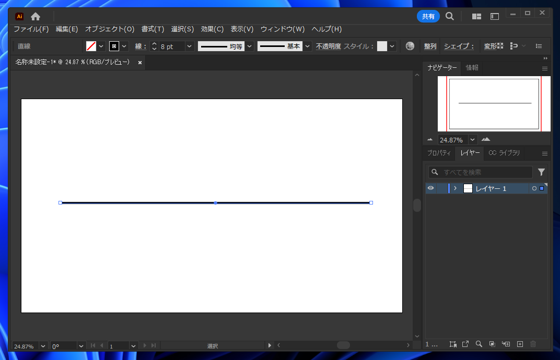Open the stroke color dropdown arrow
Viewport: 560px width, 360px height.
click(x=124, y=46)
